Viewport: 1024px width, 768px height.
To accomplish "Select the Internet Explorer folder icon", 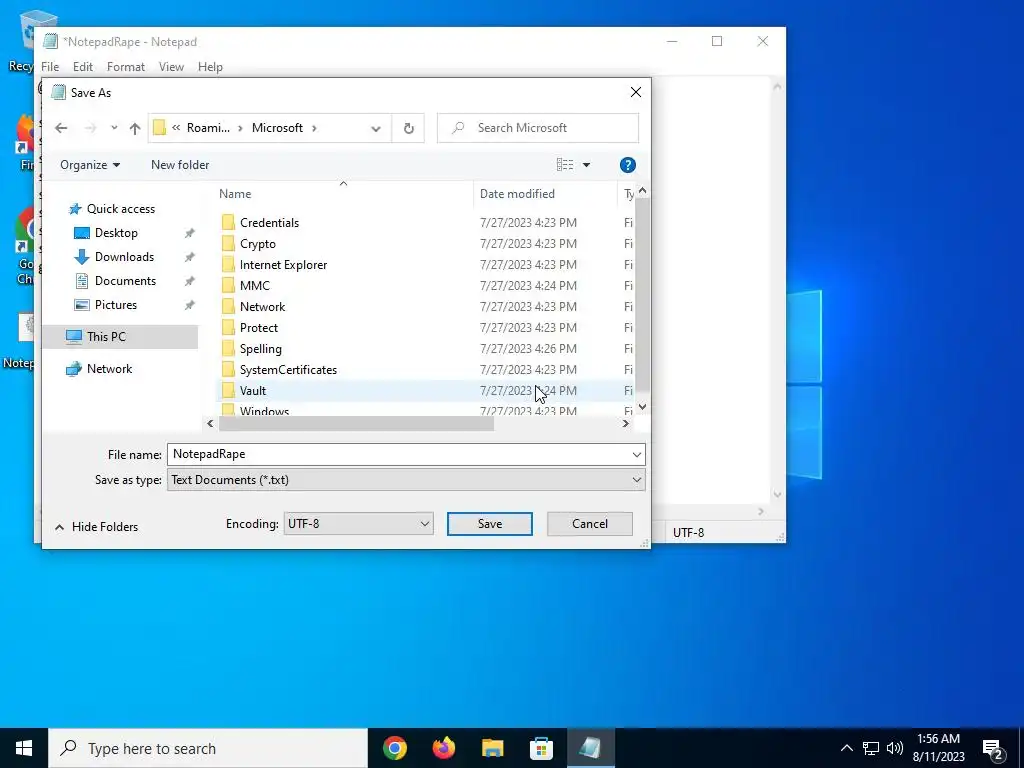I will coord(228,264).
